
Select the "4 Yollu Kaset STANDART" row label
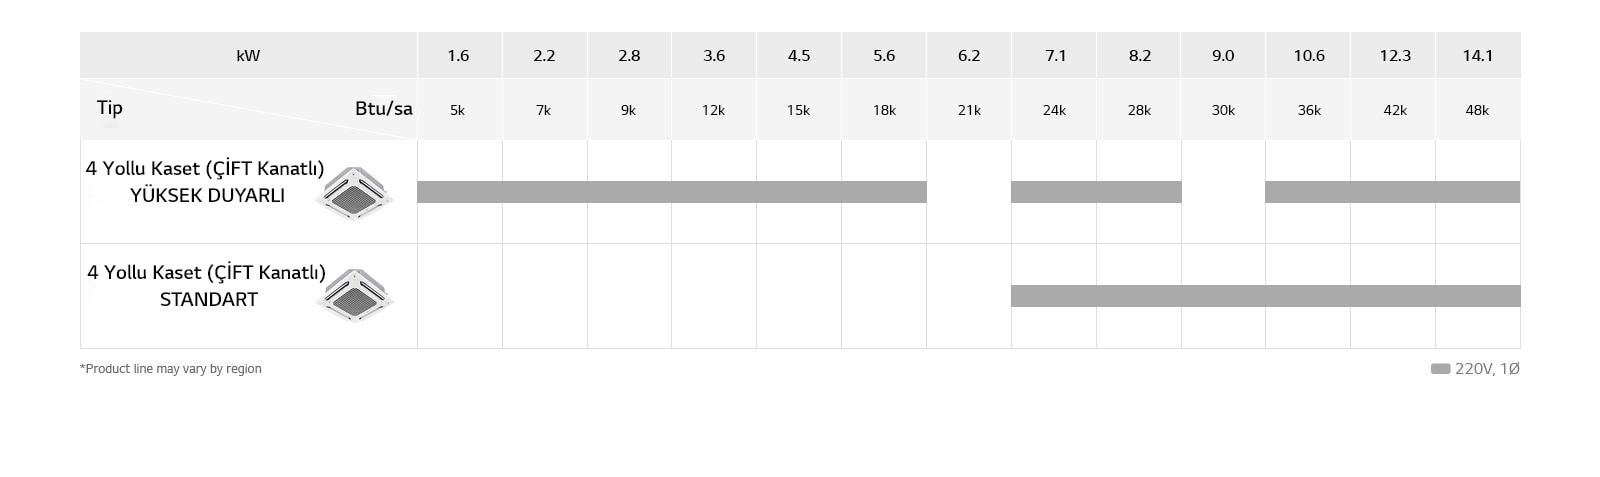(207, 285)
